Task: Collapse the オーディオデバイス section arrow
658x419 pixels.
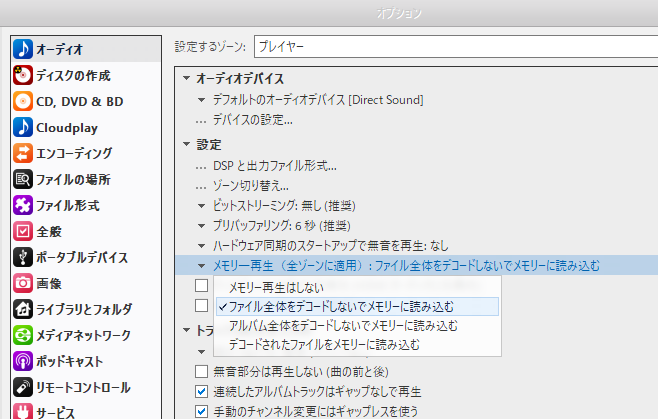Action: [187, 78]
